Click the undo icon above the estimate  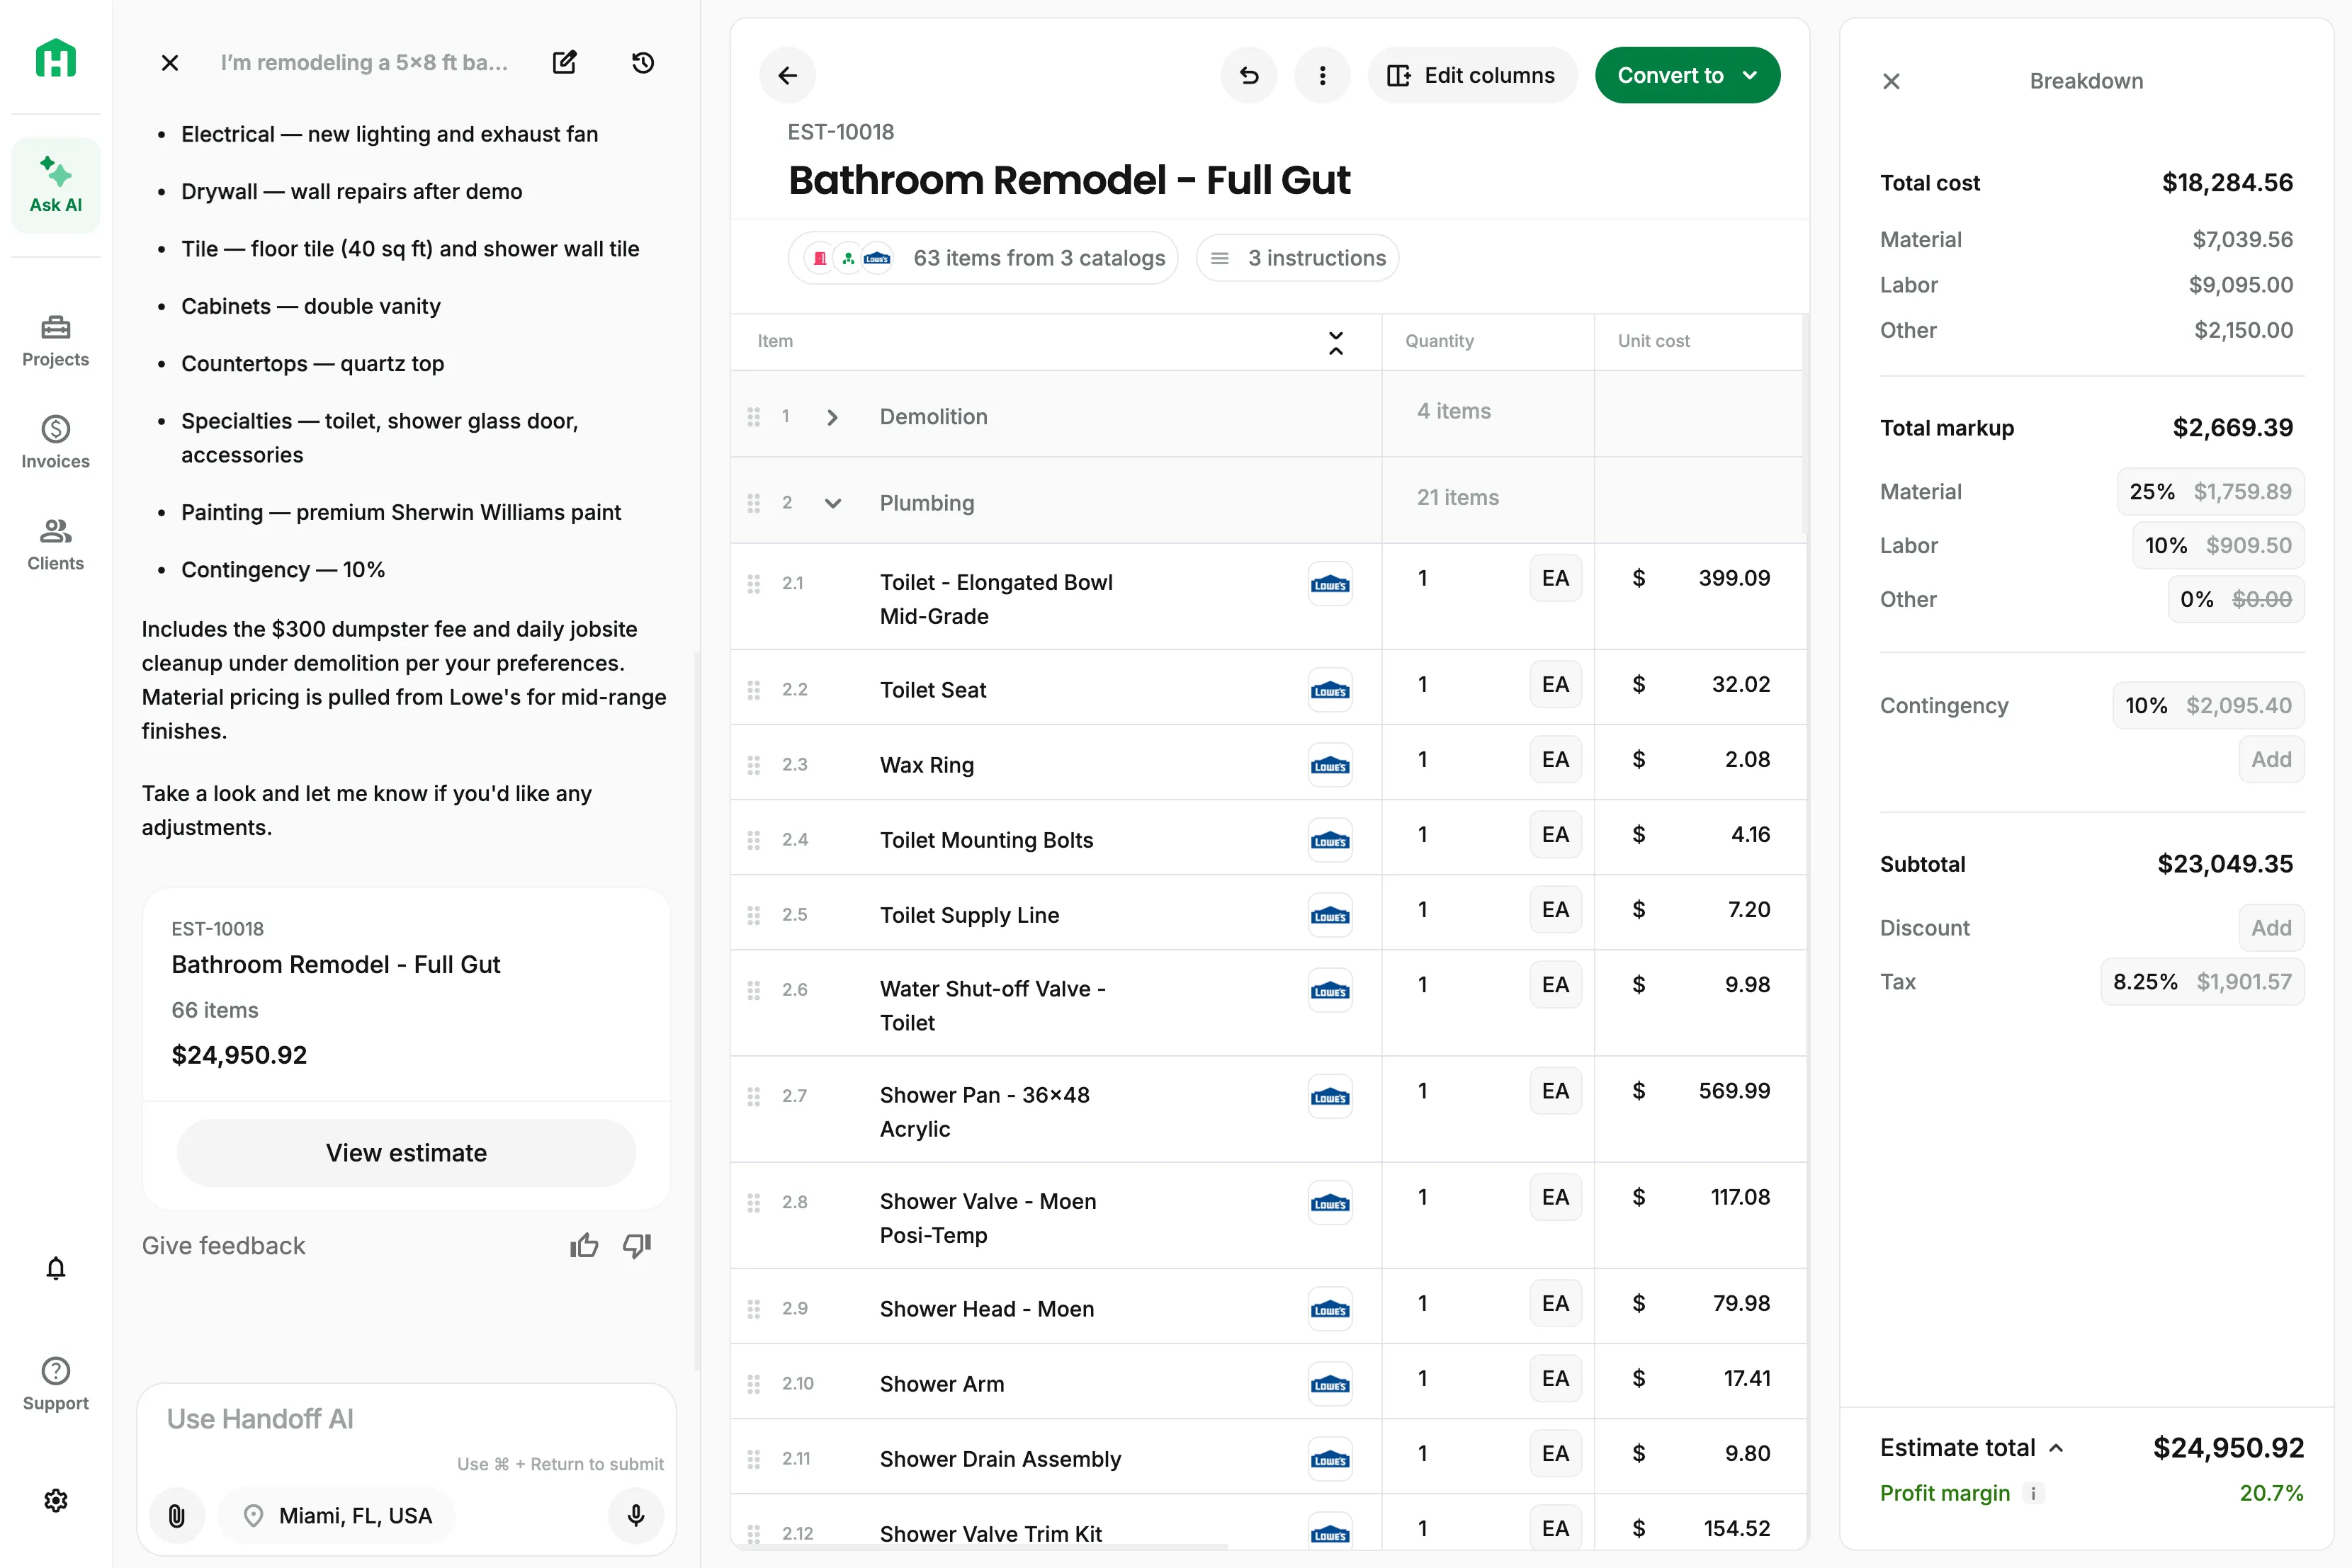pos(1248,74)
